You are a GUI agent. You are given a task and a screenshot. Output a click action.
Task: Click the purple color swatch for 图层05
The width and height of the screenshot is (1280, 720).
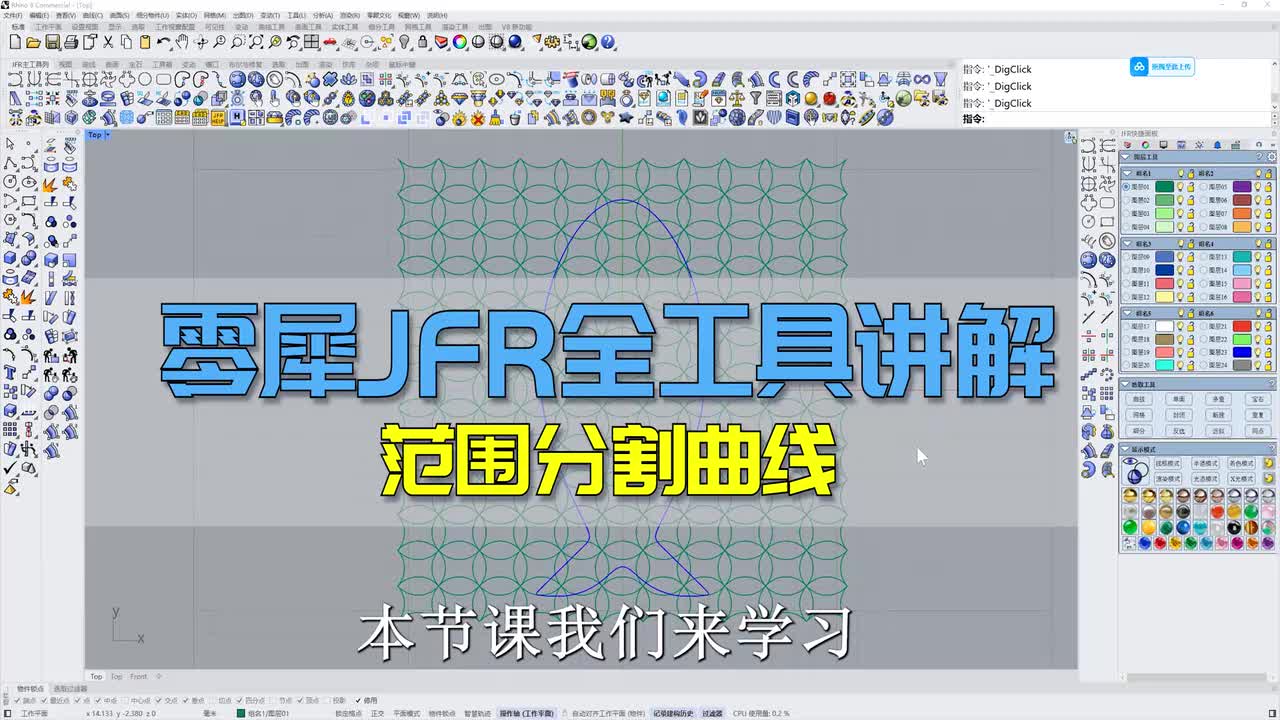coord(1241,186)
